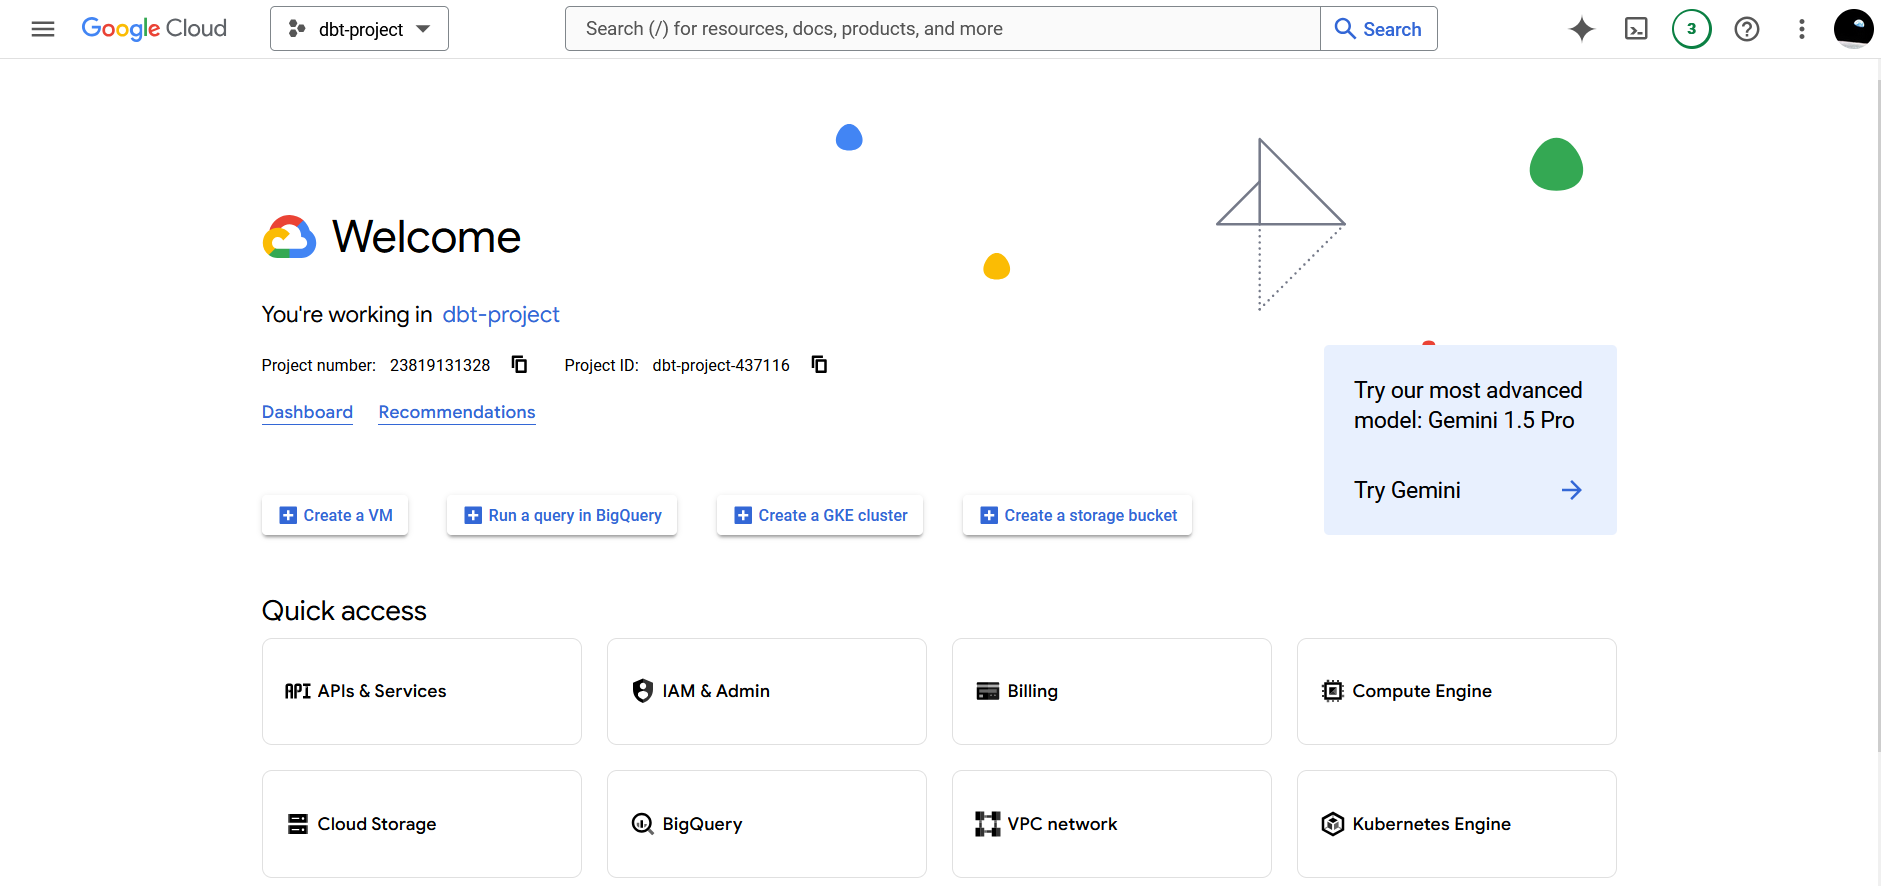Open Try Gemini arrow link
This screenshot has height=886, width=1881.
point(1469,490)
